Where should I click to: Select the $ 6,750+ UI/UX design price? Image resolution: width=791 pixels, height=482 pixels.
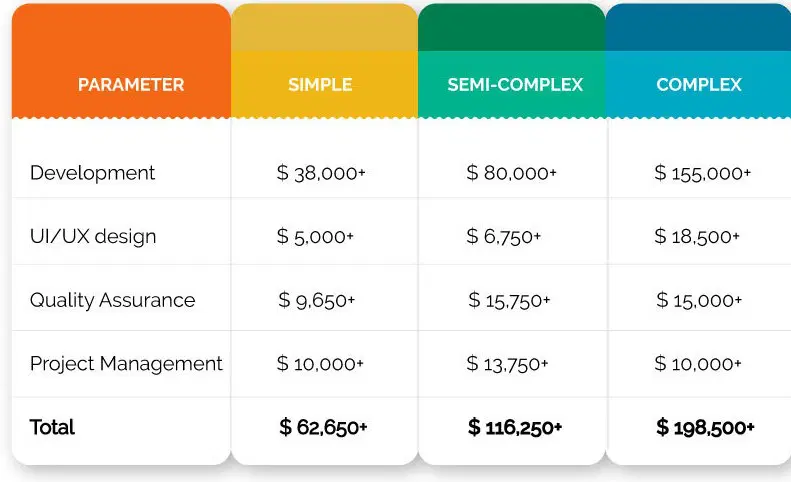click(504, 237)
